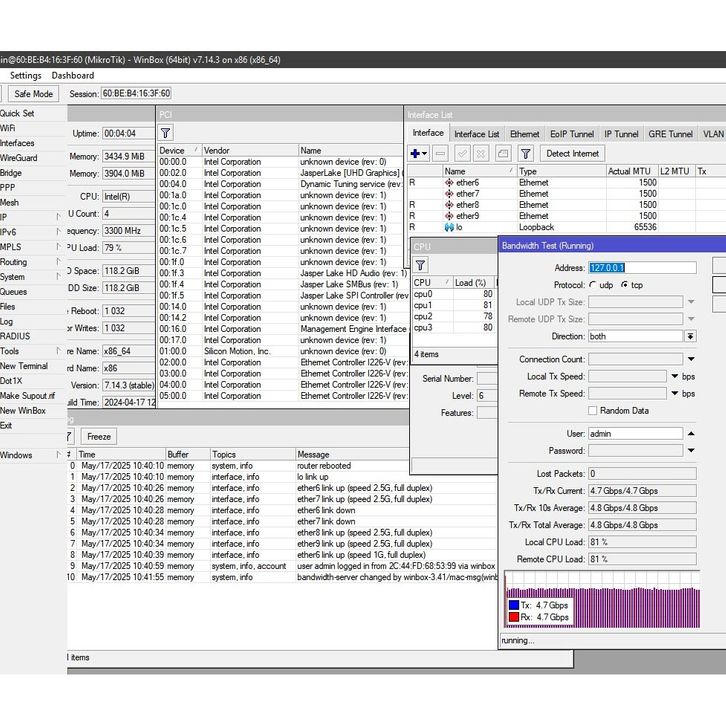
Task: Open WireGuard from the left sidebar menu
Action: [x=19, y=158]
